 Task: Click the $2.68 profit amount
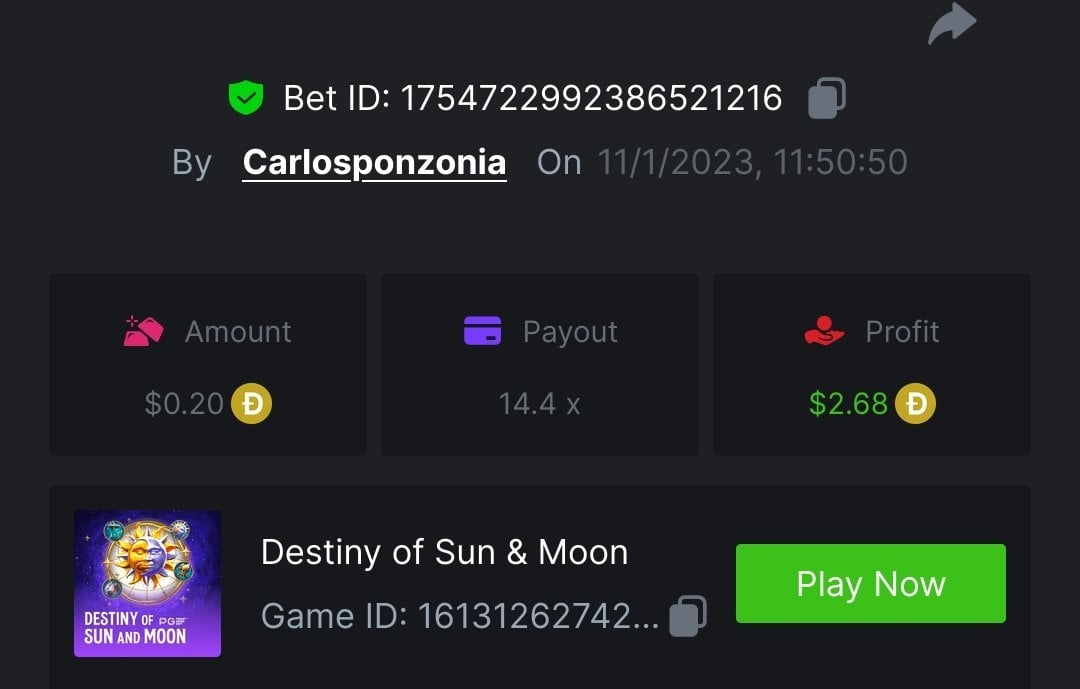pos(848,403)
